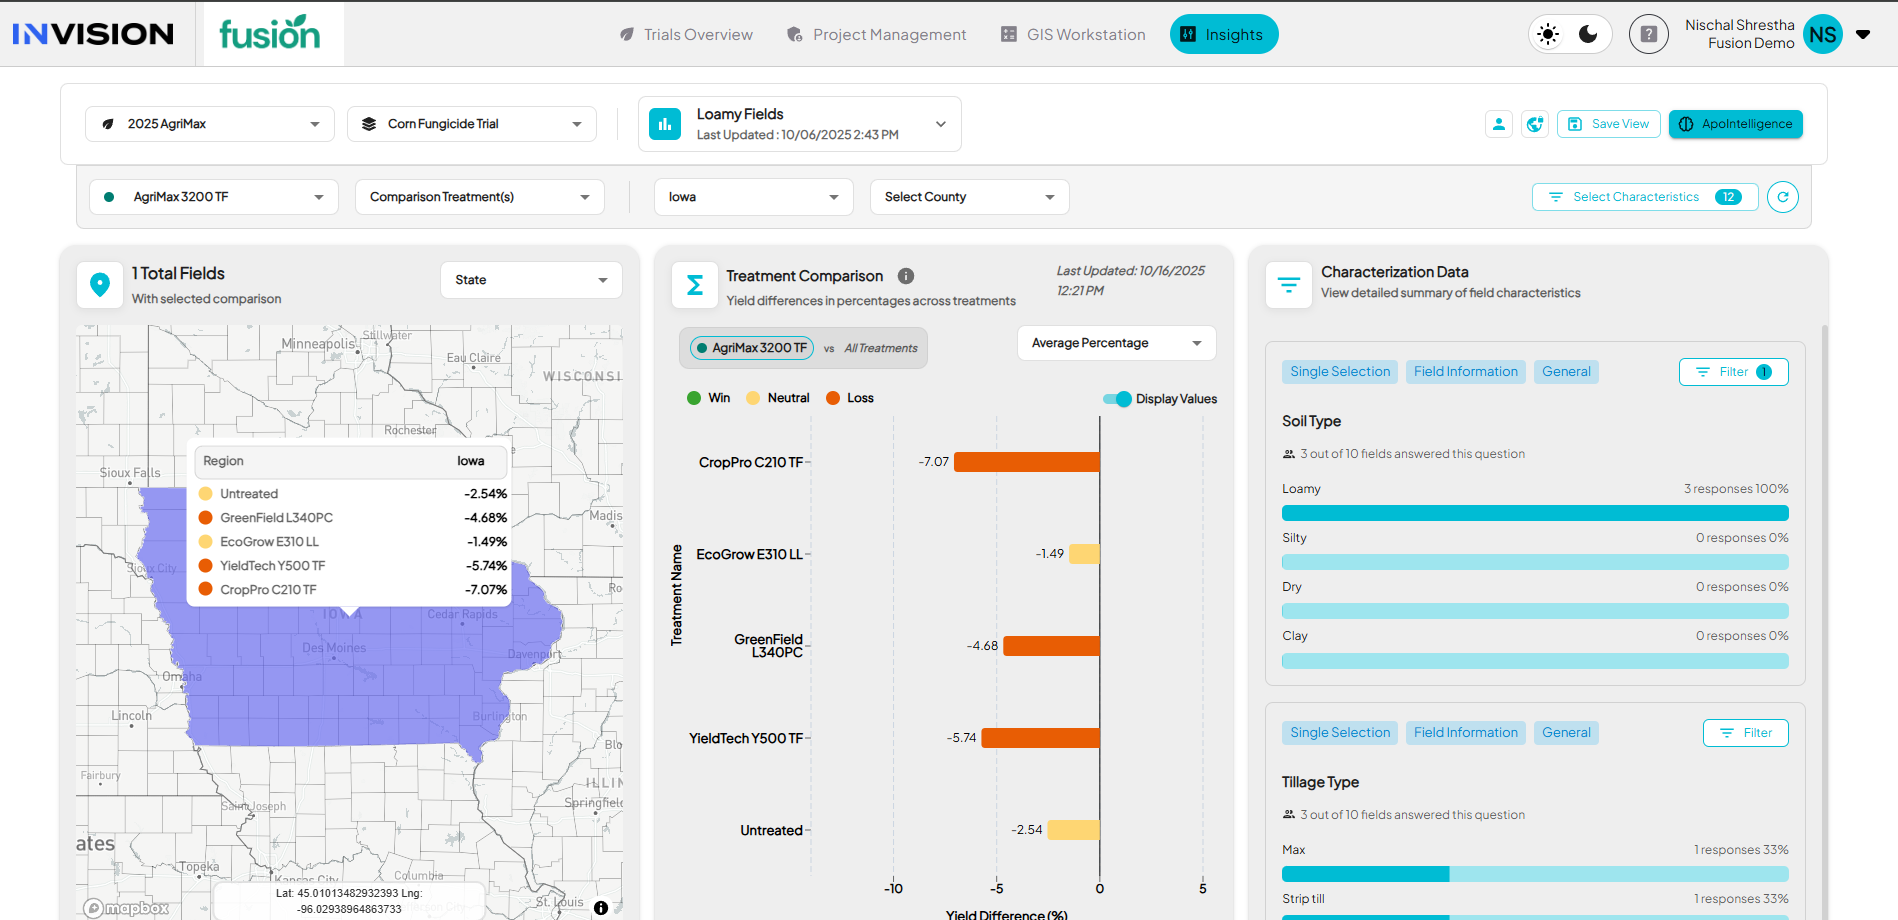
Task: Click the Characterization Data filter icon
Action: (x=1289, y=285)
